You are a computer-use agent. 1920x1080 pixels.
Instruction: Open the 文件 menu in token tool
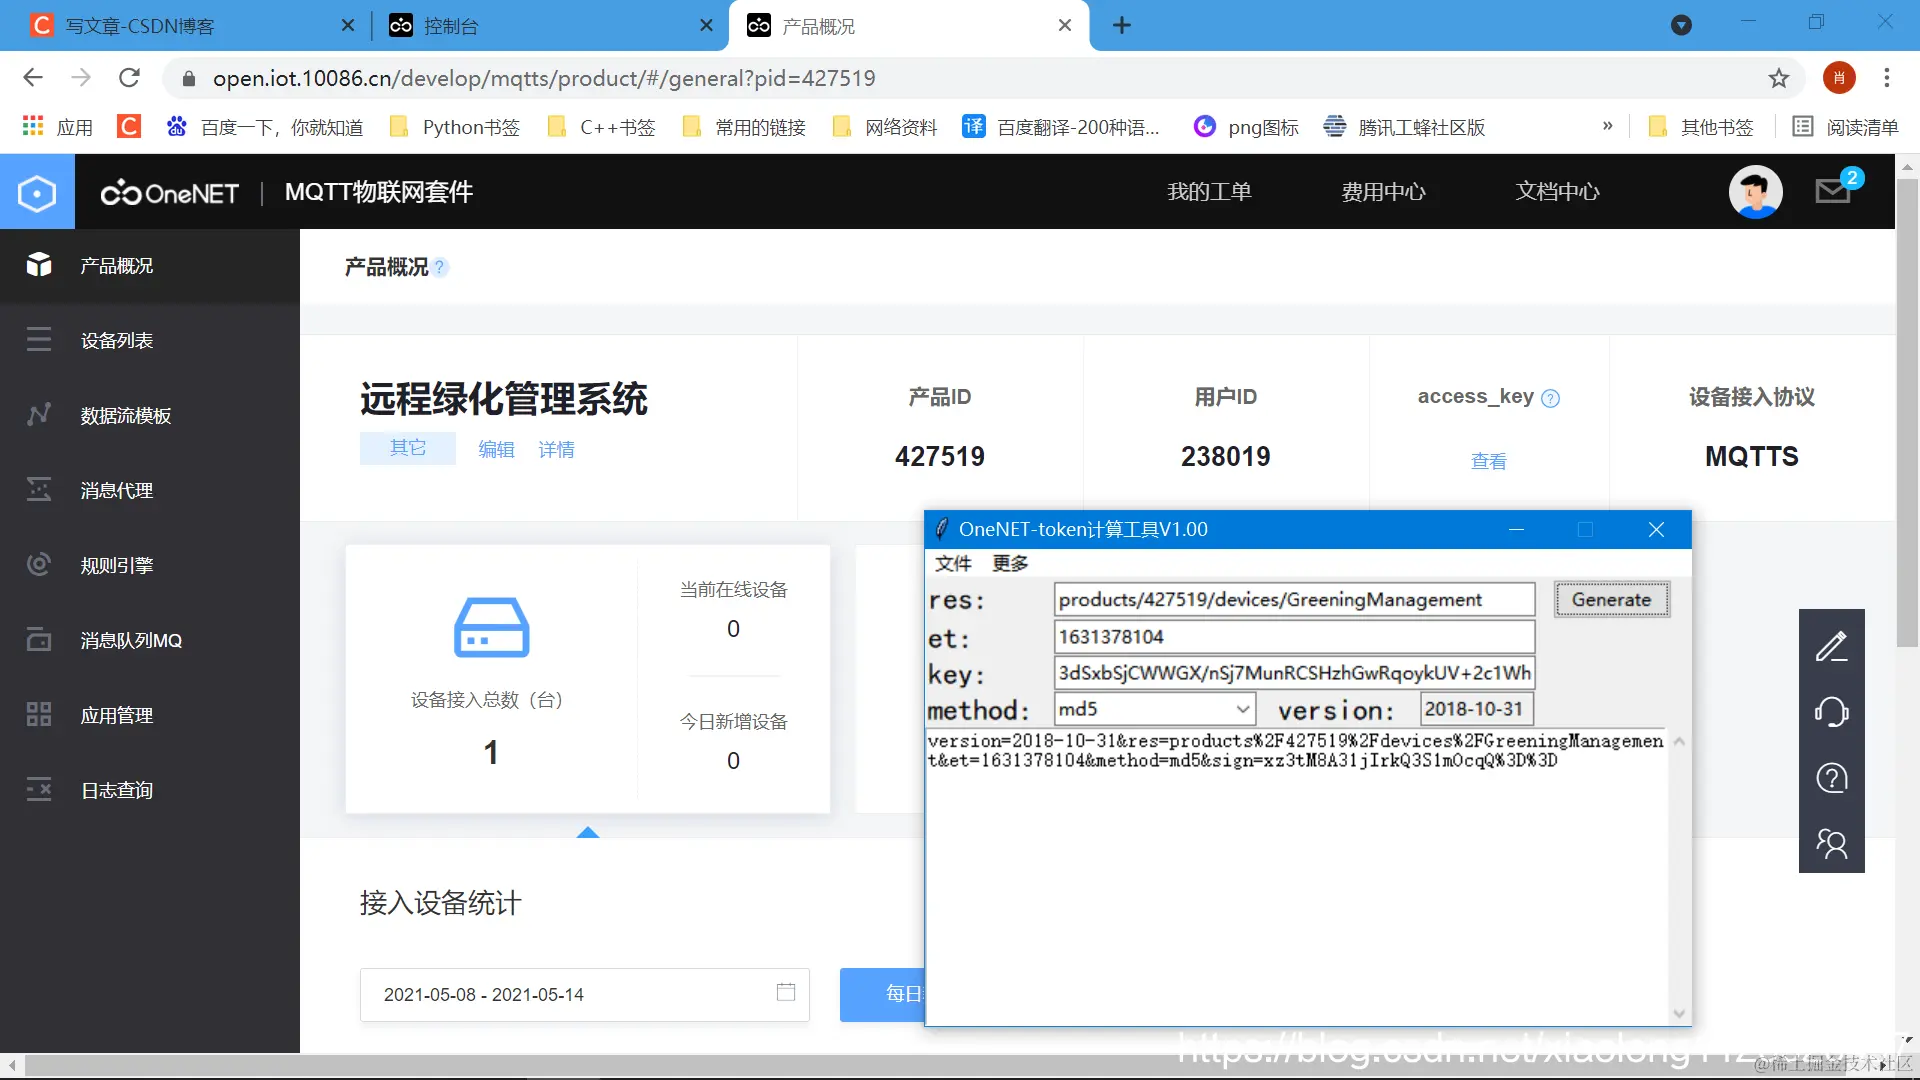pyautogui.click(x=952, y=563)
